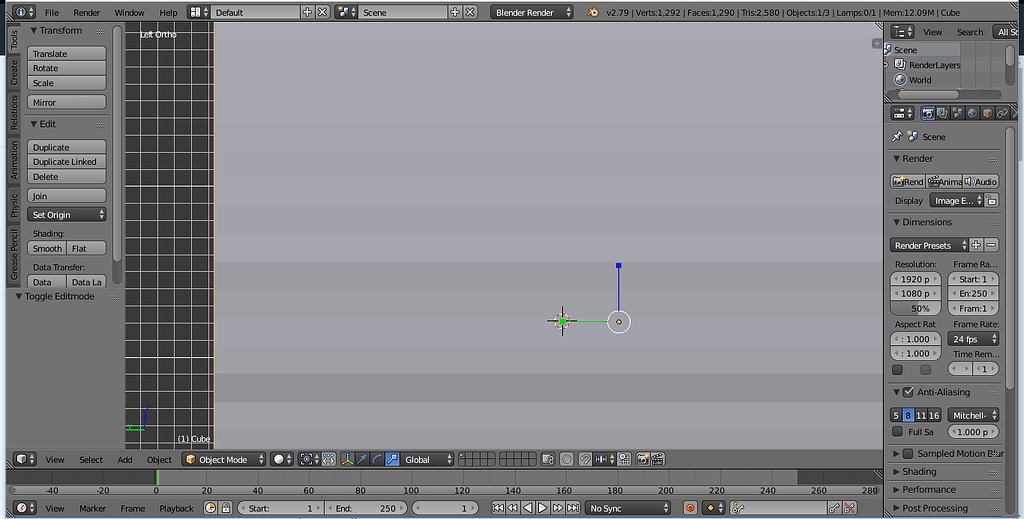Enable the Full Sample checkbox
The image size is (1024, 519).
tap(897, 432)
